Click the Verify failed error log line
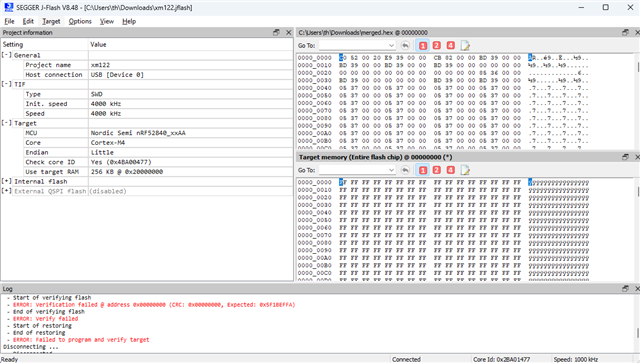The height and width of the screenshot is (363, 640). [45, 318]
